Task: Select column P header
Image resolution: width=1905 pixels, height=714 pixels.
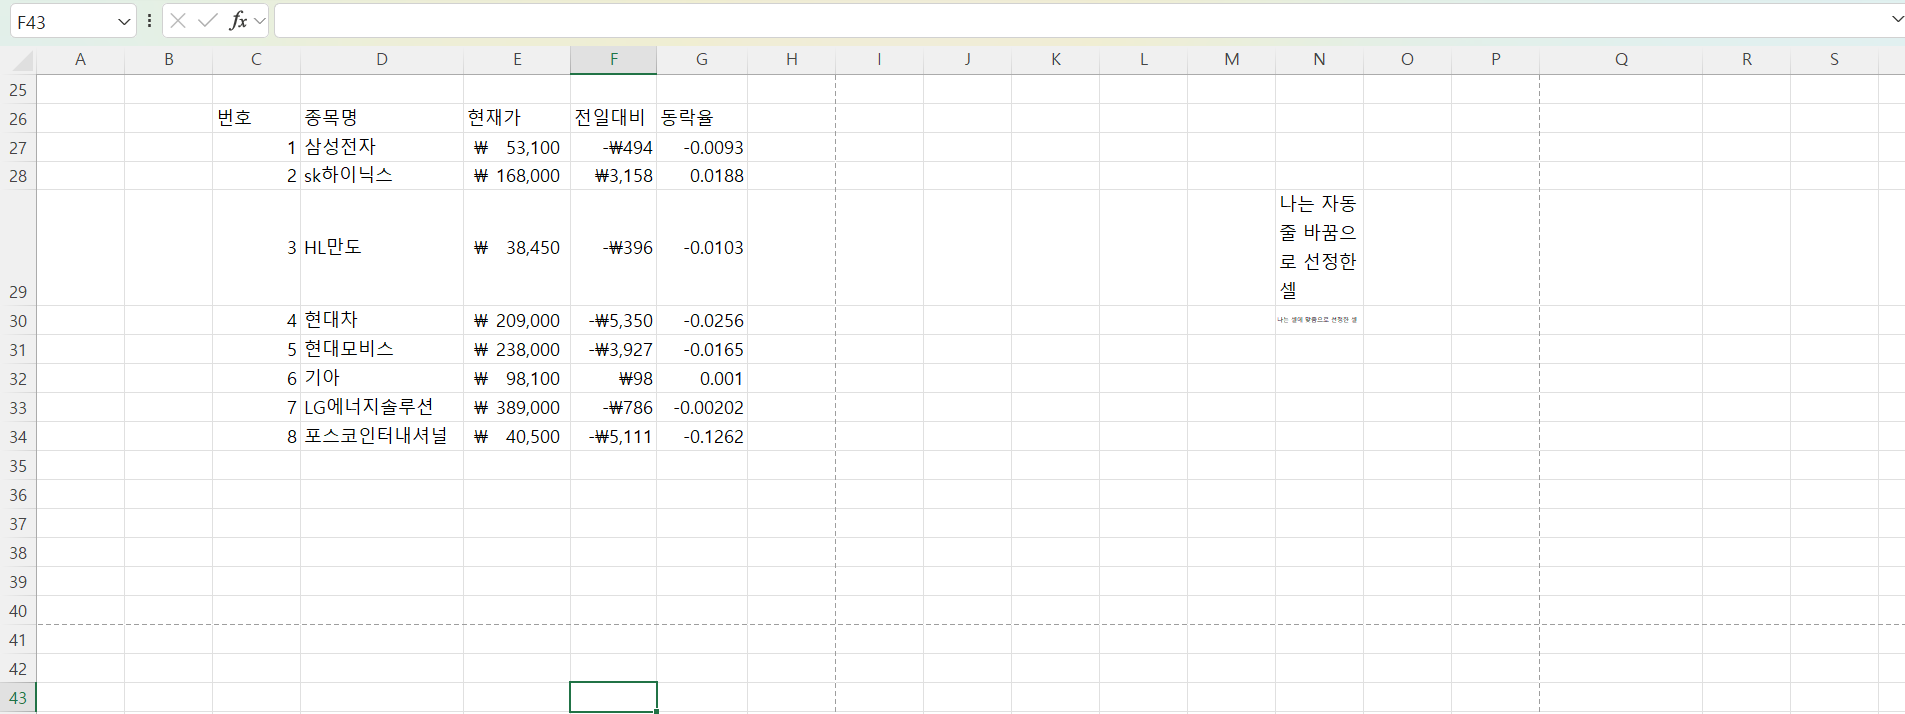Action: click(1495, 59)
